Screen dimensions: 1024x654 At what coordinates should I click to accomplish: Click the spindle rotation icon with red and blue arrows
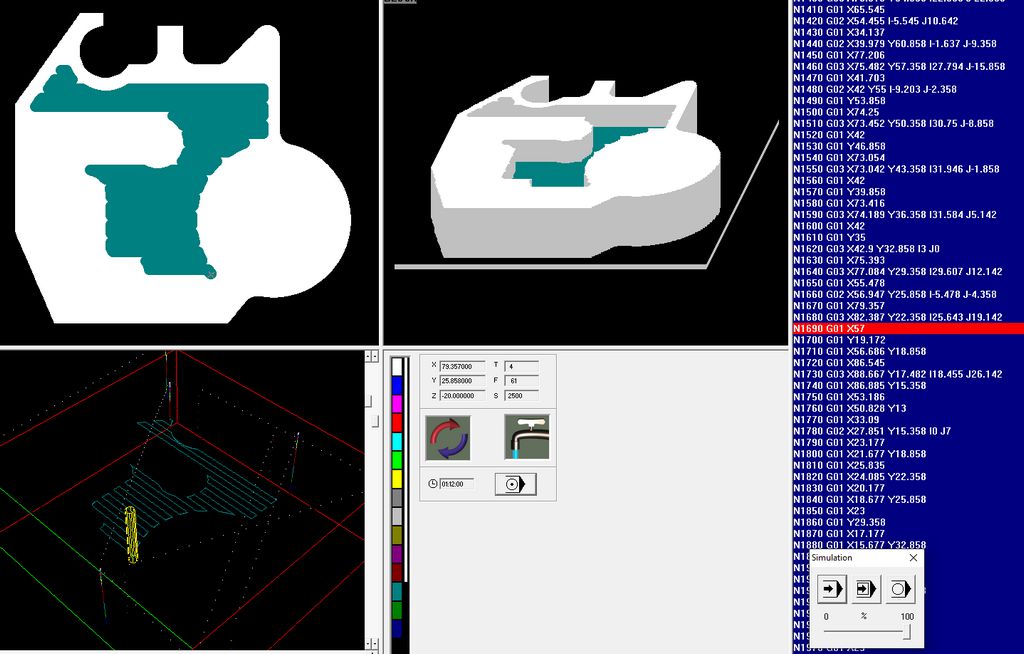tap(447, 438)
